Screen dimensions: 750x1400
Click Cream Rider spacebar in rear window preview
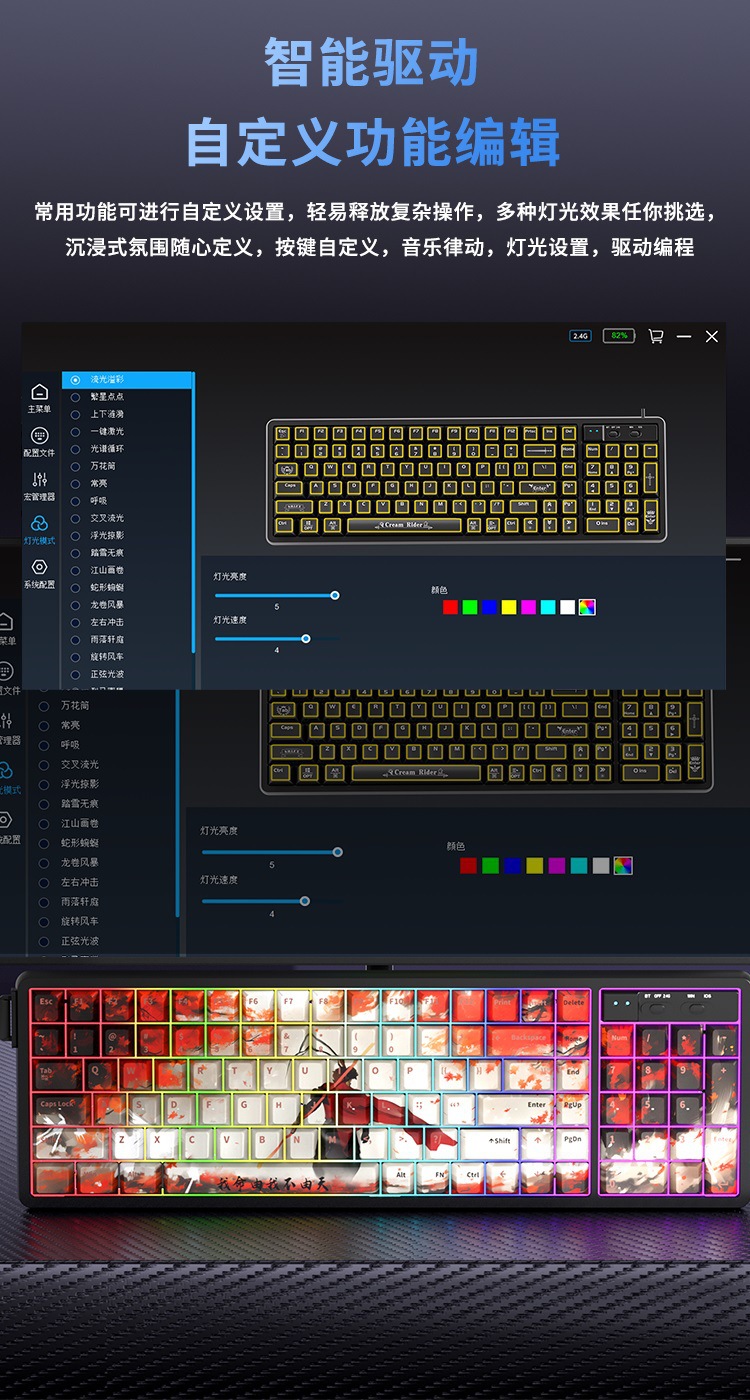pos(416,772)
